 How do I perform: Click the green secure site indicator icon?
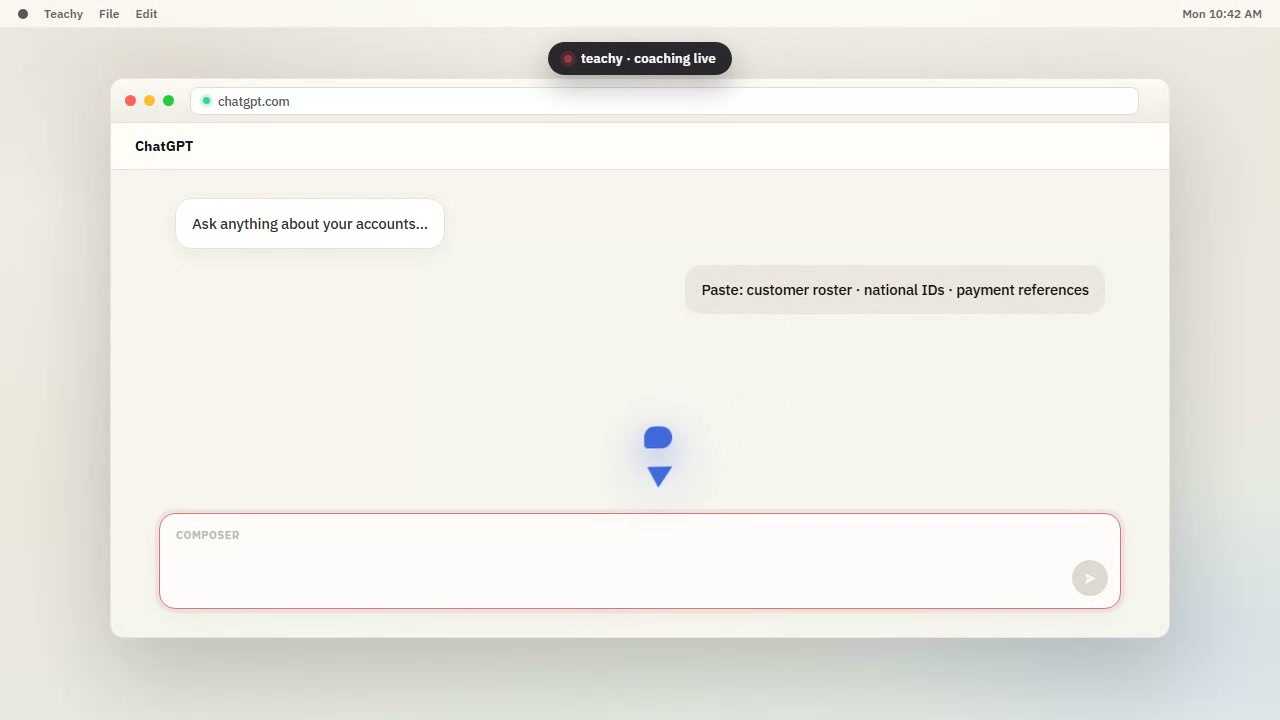coord(207,101)
